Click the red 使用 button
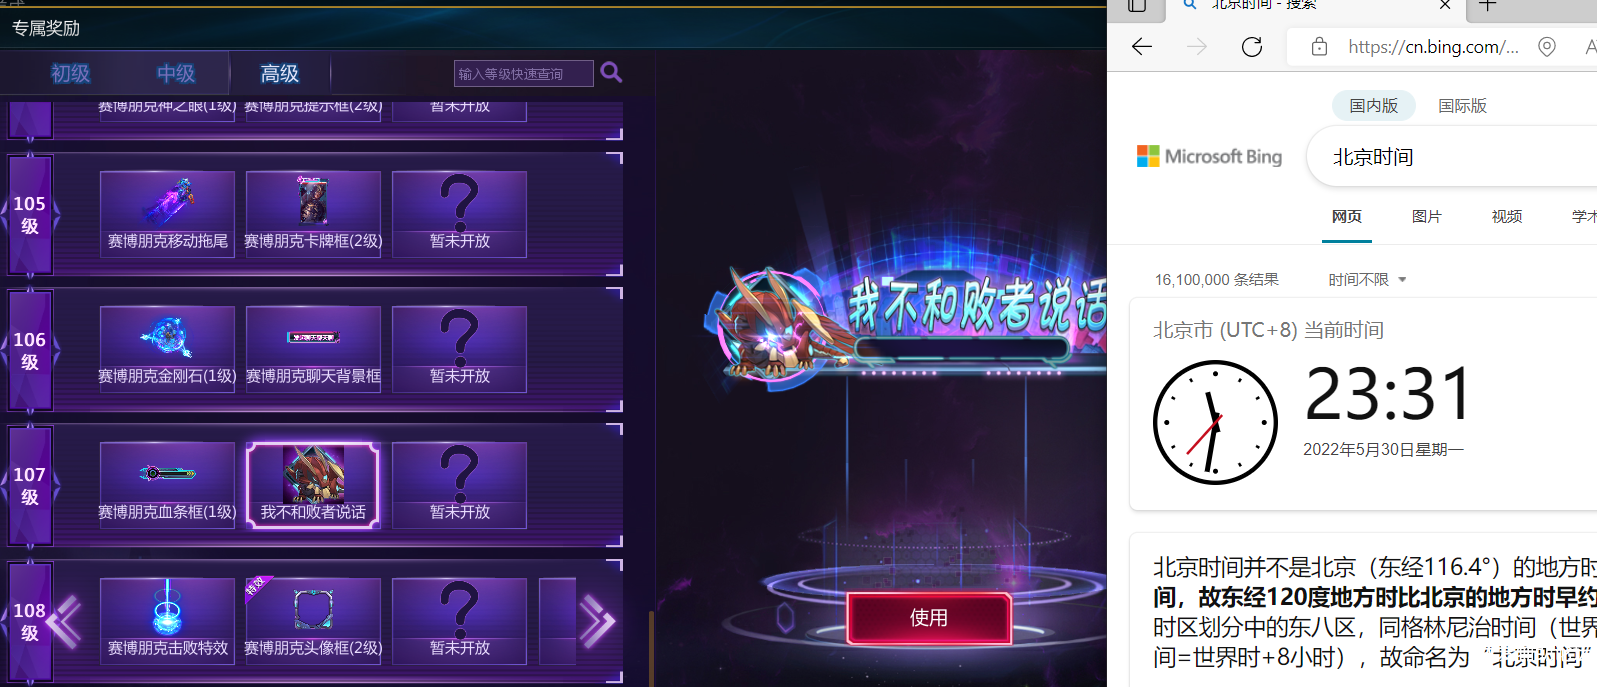Image resolution: width=1597 pixels, height=687 pixels. [929, 618]
